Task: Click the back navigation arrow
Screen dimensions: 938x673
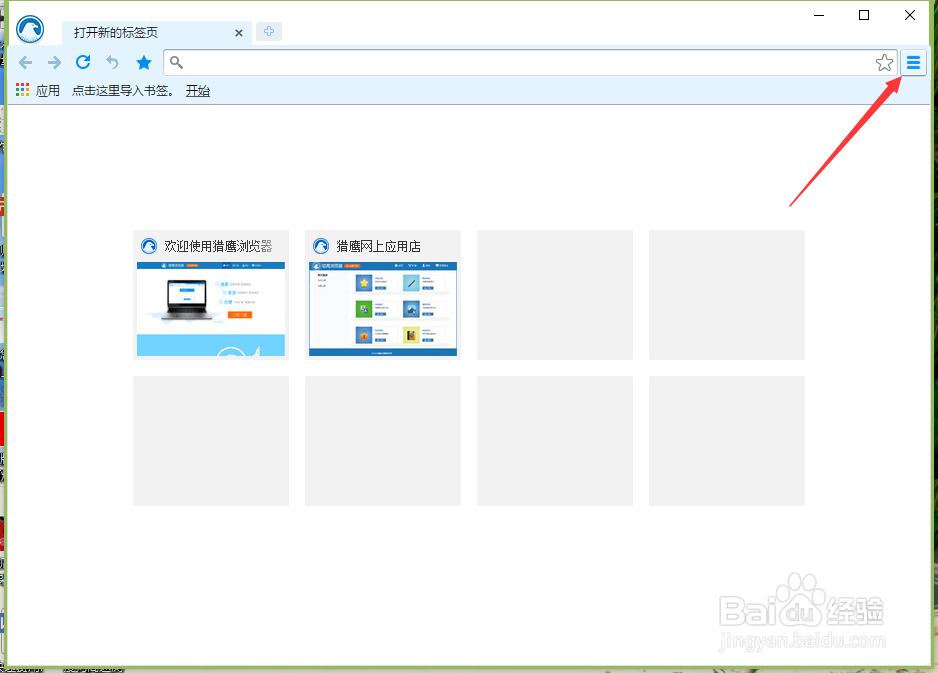Action: coord(25,62)
